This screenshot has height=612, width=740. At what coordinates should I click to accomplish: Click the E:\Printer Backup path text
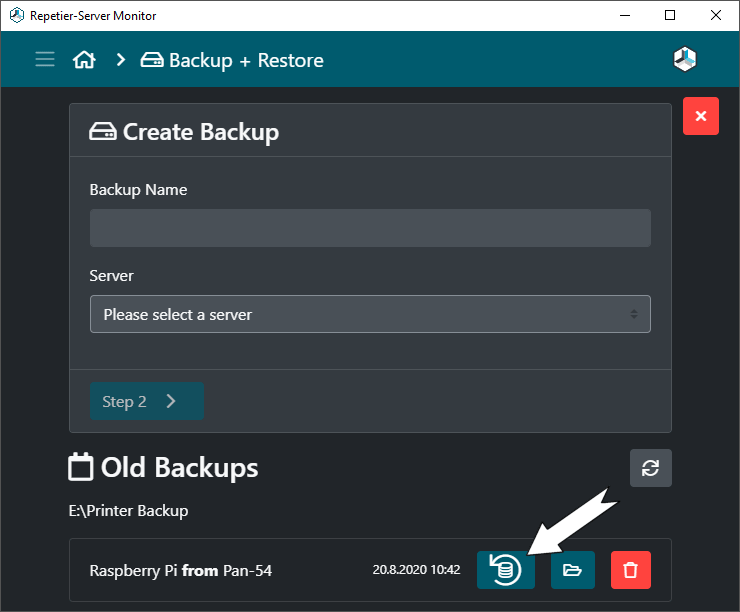[128, 511]
